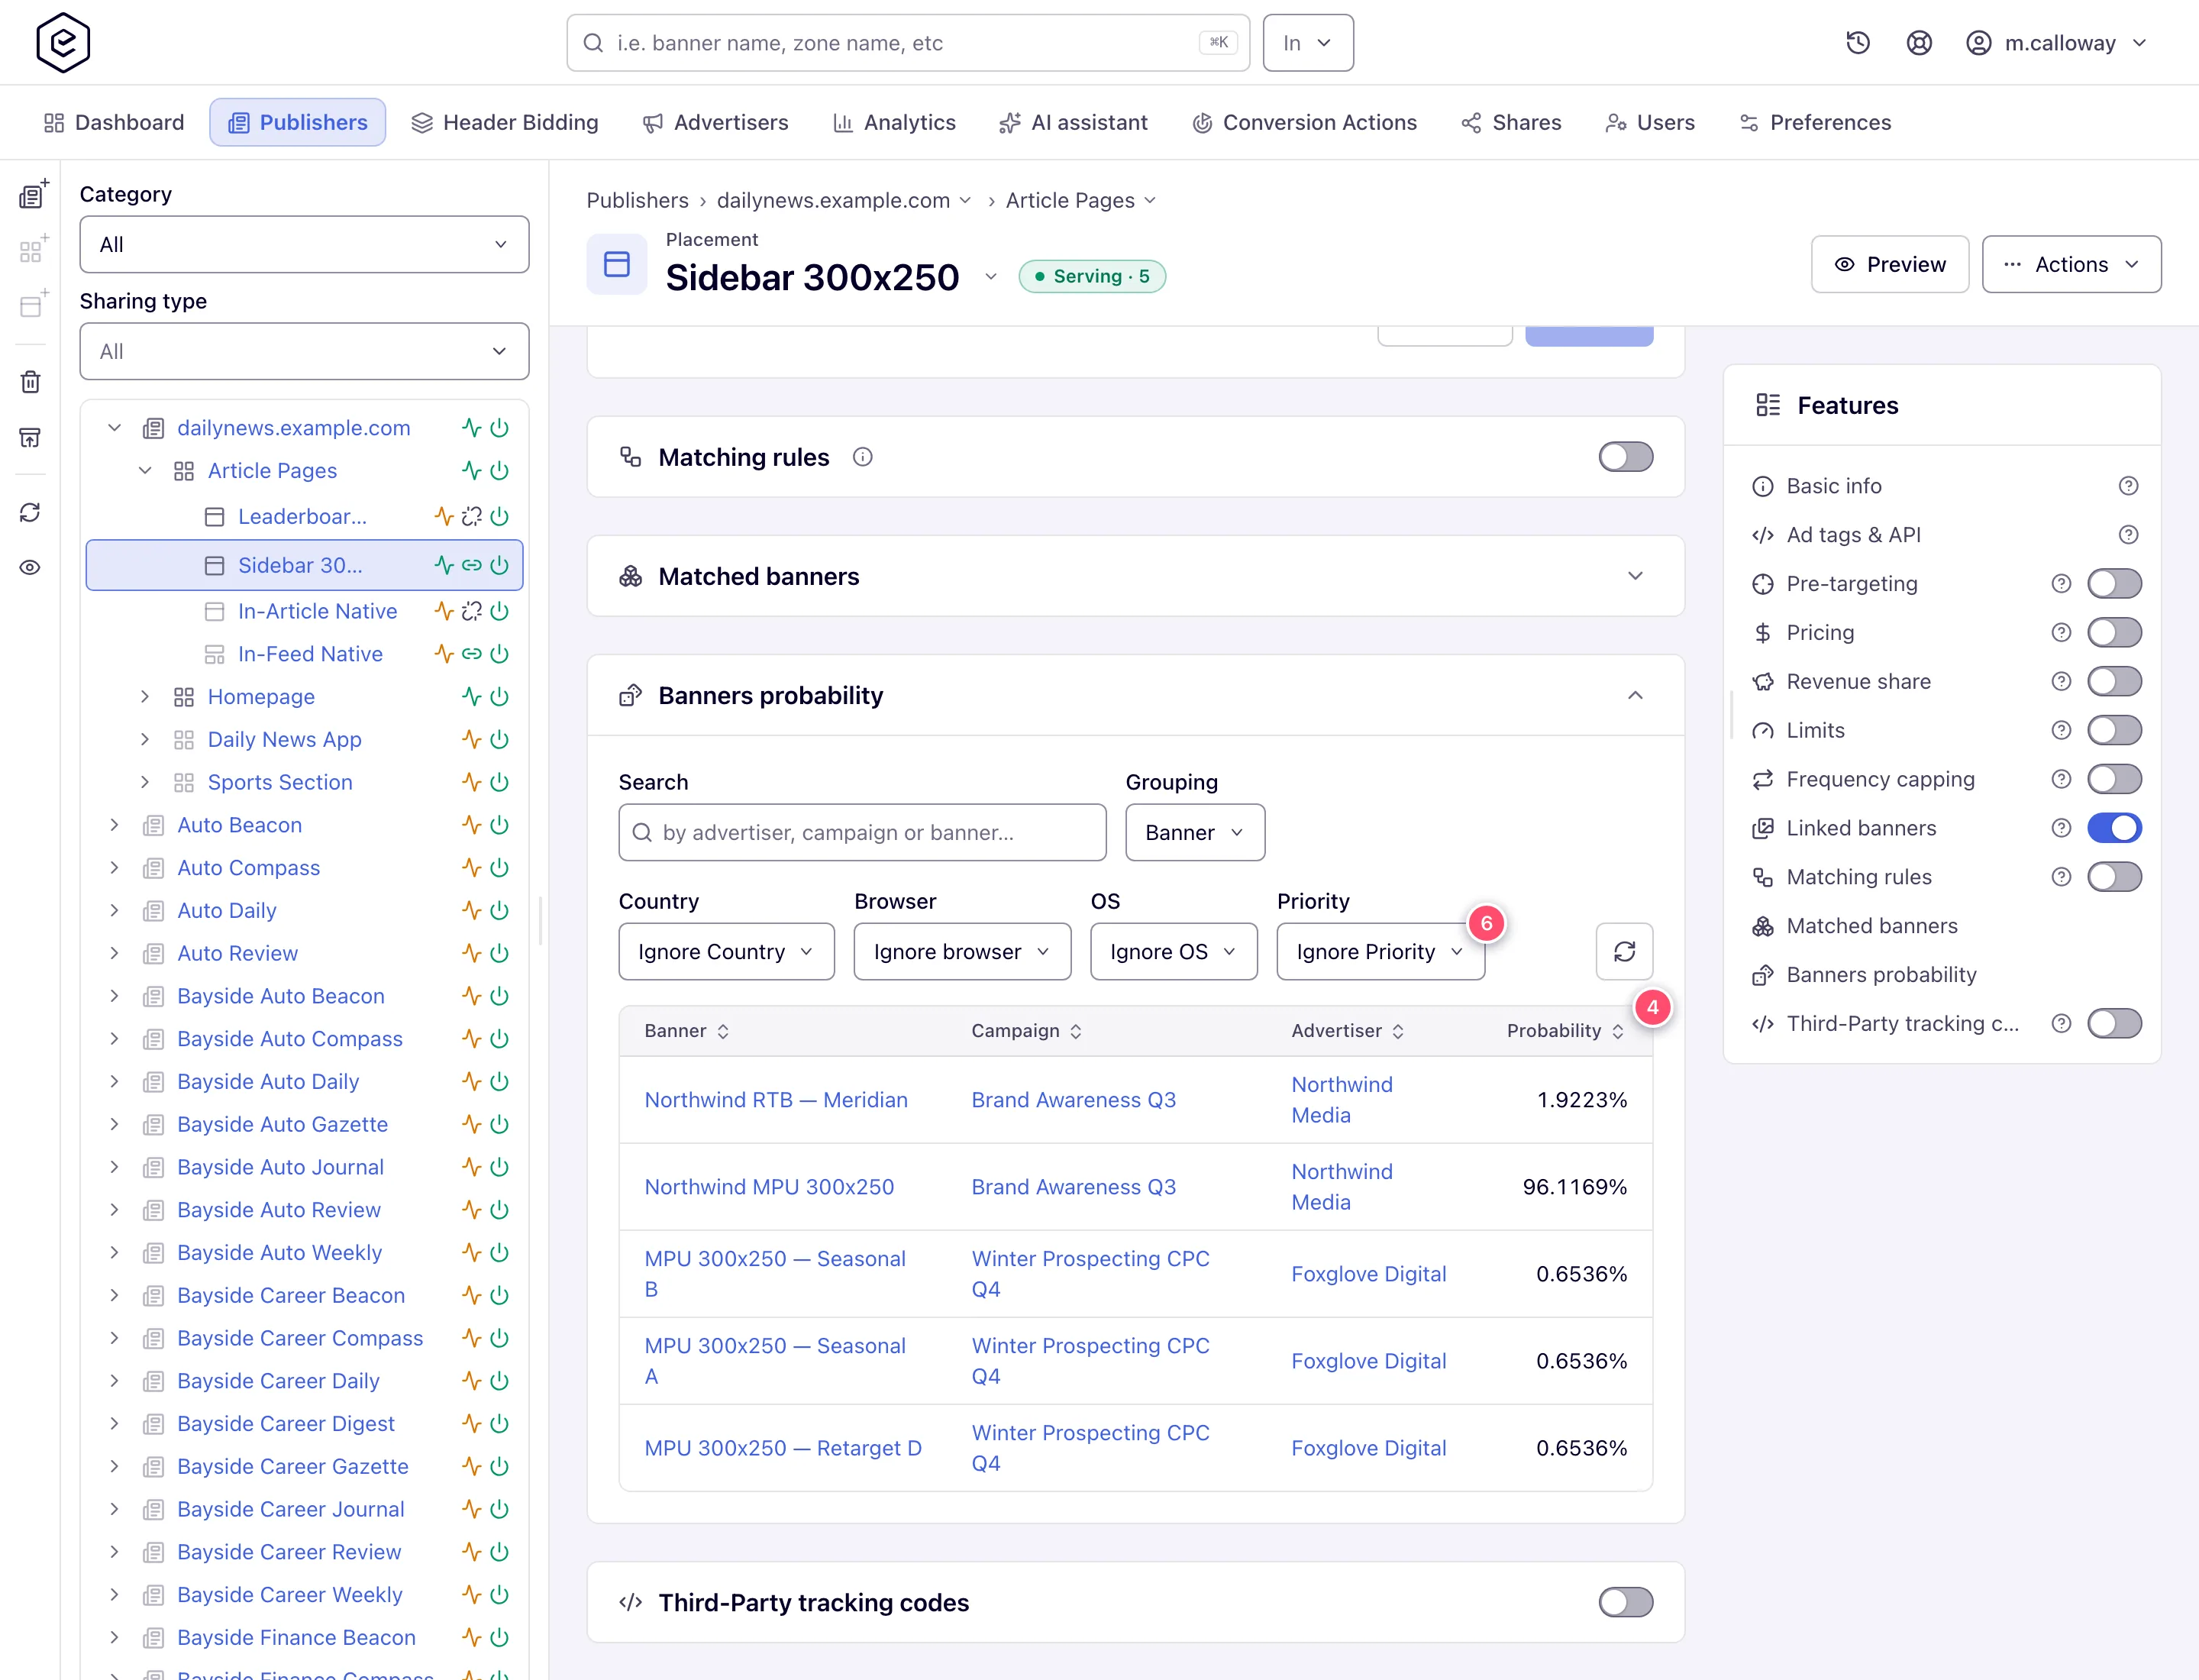Click the link icon on In-Feed Native row
Image resolution: width=2199 pixels, height=1680 pixels.
pyautogui.click(x=471, y=654)
